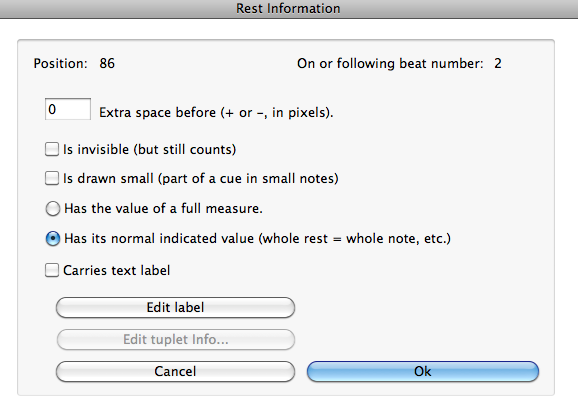This screenshot has width=578, height=414.
Task: Click the Extra space before input field
Action: 68,109
